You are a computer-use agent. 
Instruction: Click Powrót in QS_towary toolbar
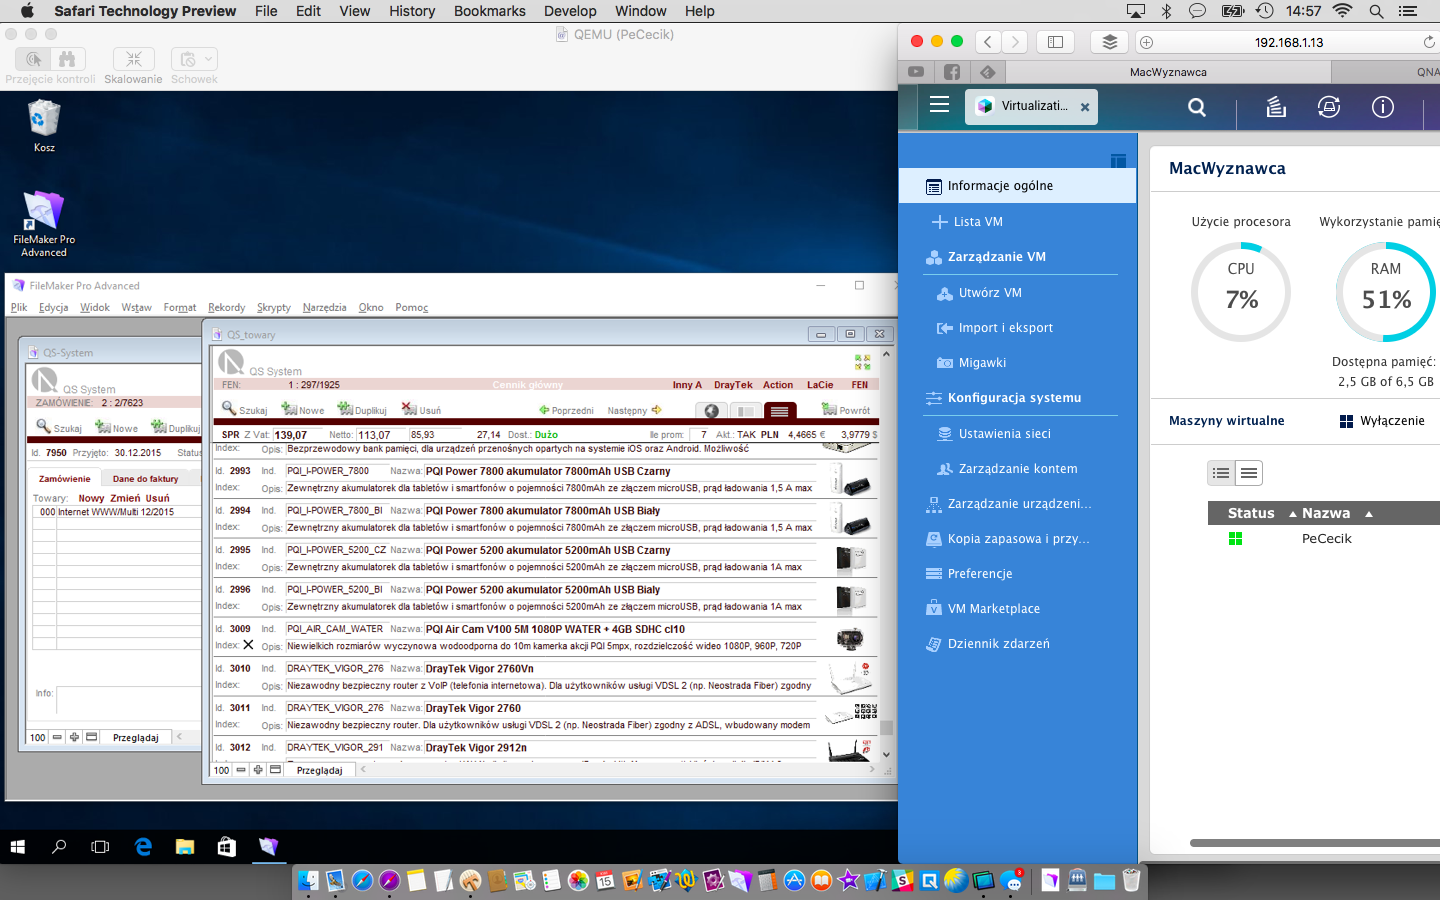pos(845,410)
